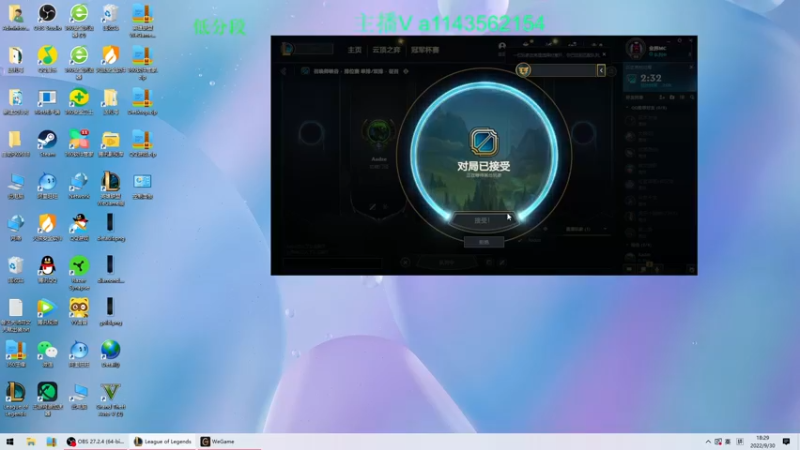The height and width of the screenshot is (450, 800).
Task: Open File Explorer from the taskbar
Action: tap(31, 442)
